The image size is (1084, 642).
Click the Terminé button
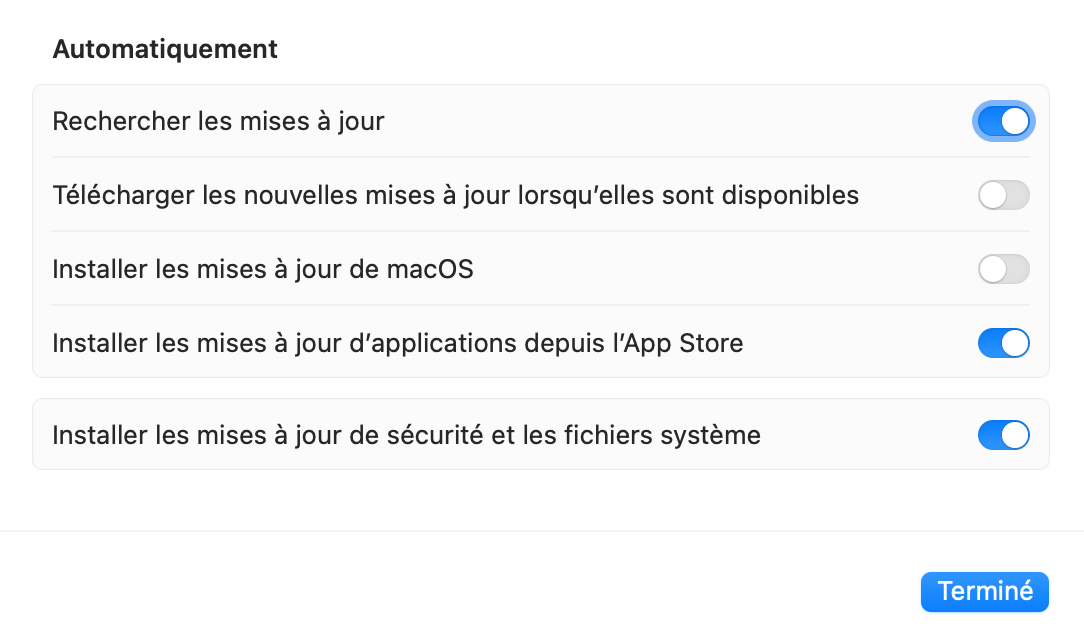[984, 591]
